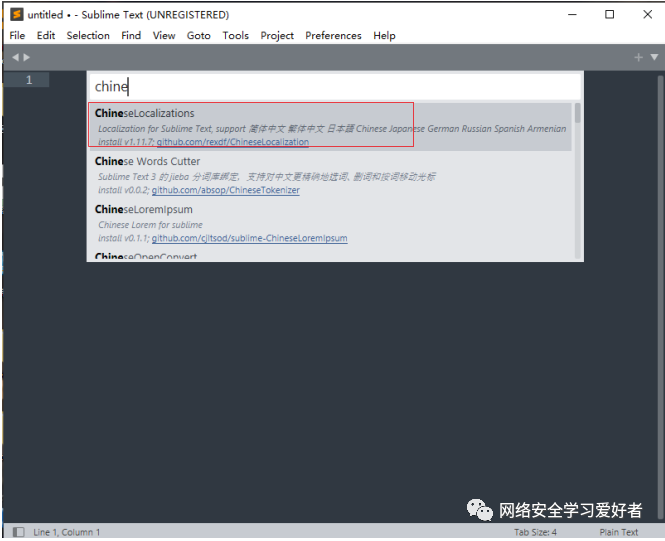
Task: Open the View menu
Action: [x=164, y=36]
